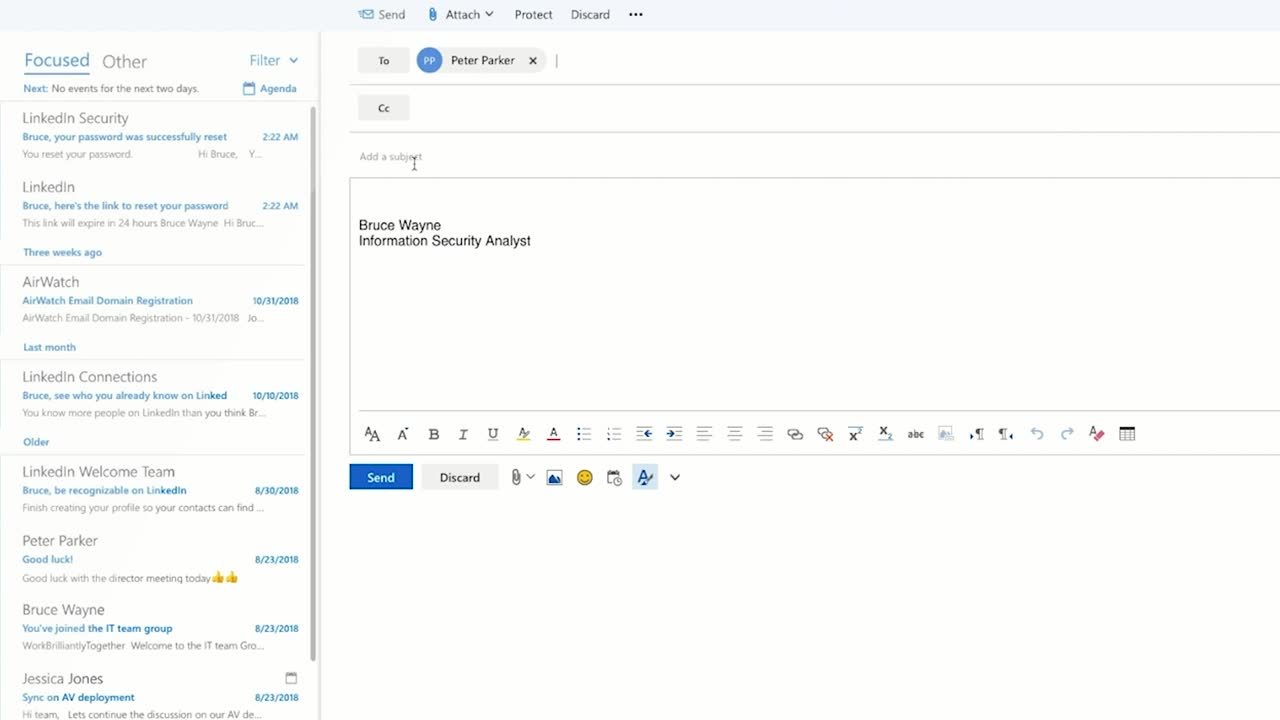Open the Filter dropdown in the inbox
The height and width of the screenshot is (720, 1280).
click(273, 61)
